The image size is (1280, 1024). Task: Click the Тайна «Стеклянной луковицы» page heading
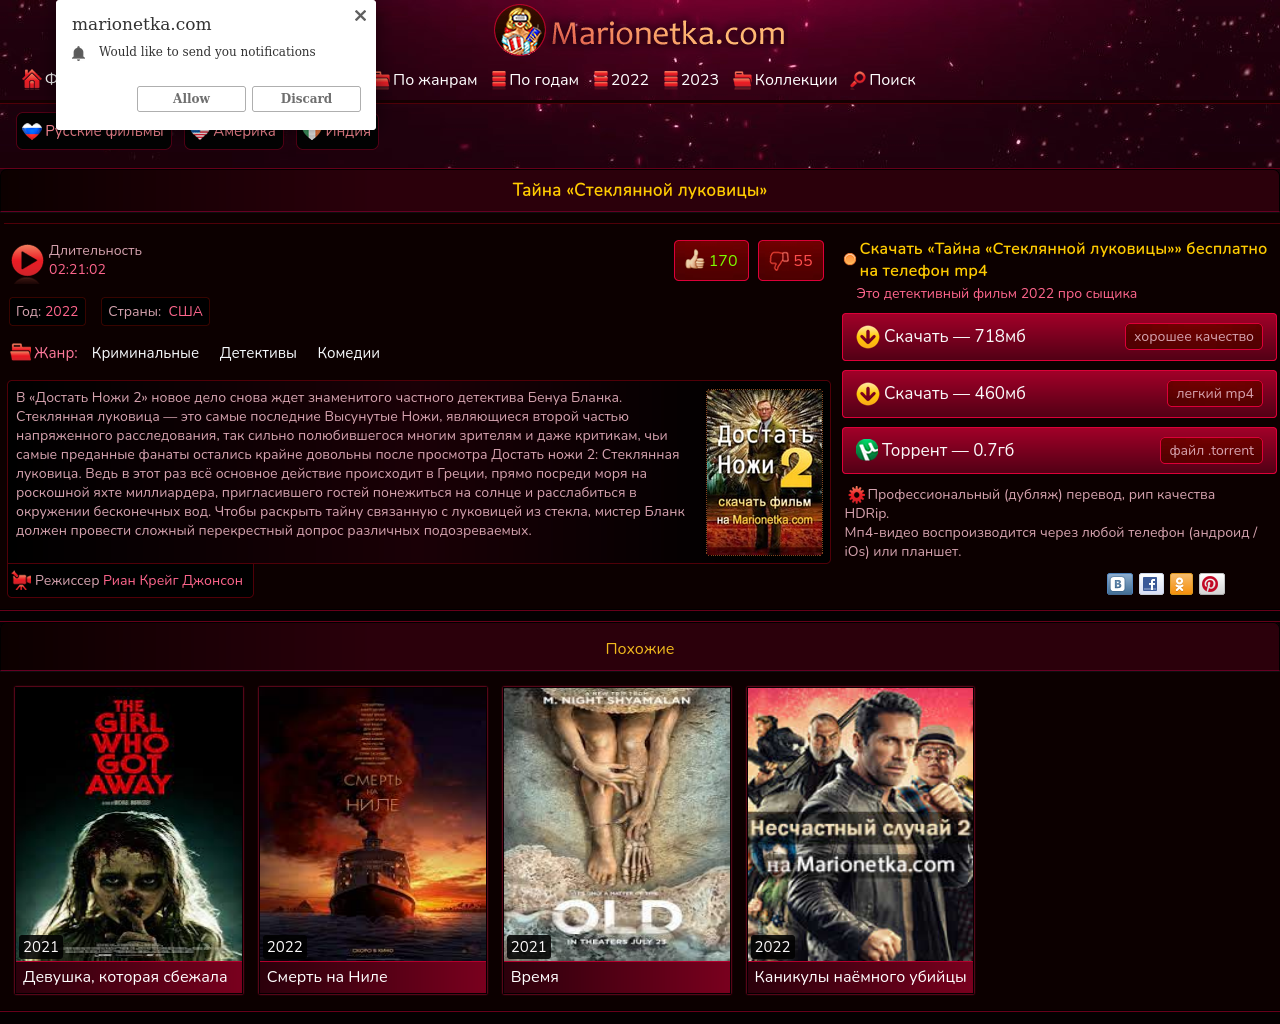pos(640,190)
